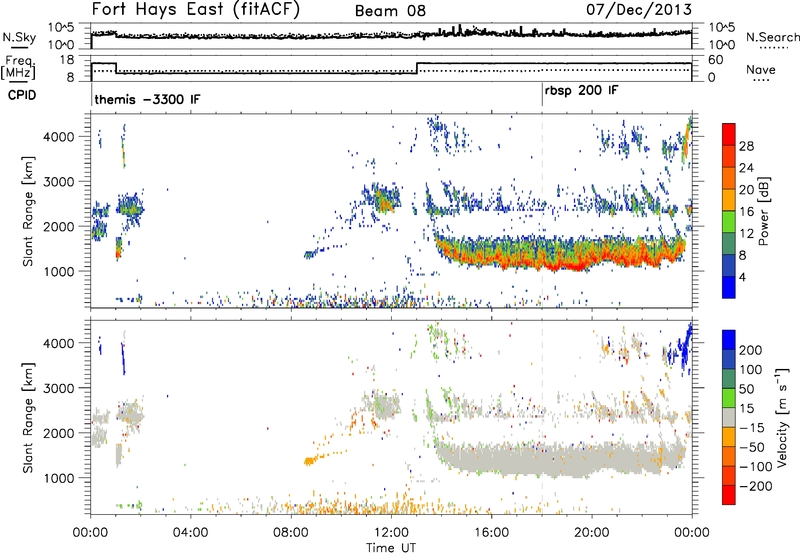Click the Velocity panel "Slant Range [km]" label
Image resolution: width=800 pixels, height=554 pixels.
(x=28, y=417)
